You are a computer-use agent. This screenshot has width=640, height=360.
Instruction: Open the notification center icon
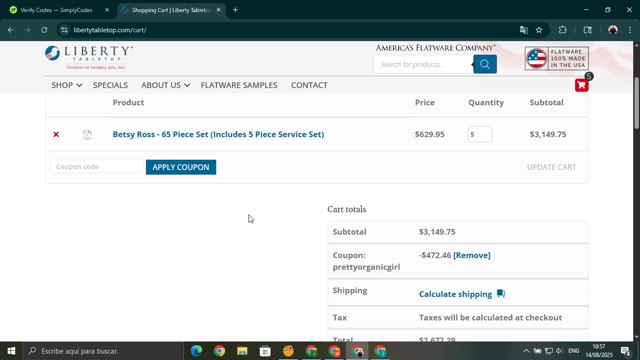(625, 351)
